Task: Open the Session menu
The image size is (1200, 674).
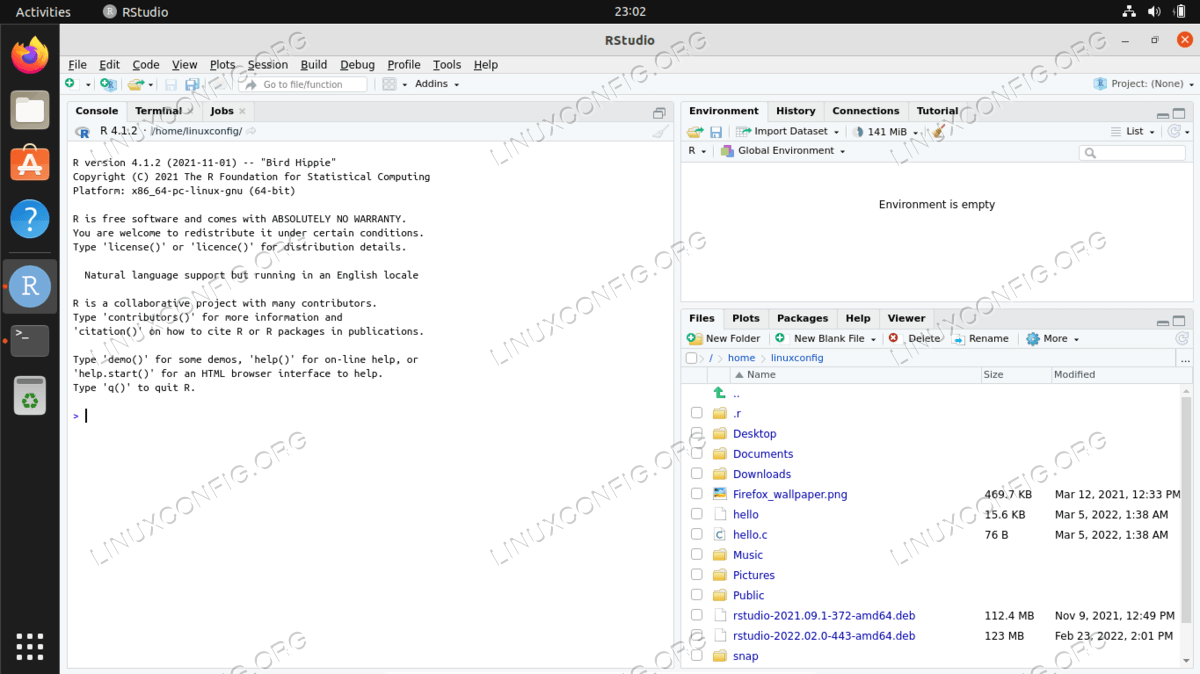Action: coord(267,65)
